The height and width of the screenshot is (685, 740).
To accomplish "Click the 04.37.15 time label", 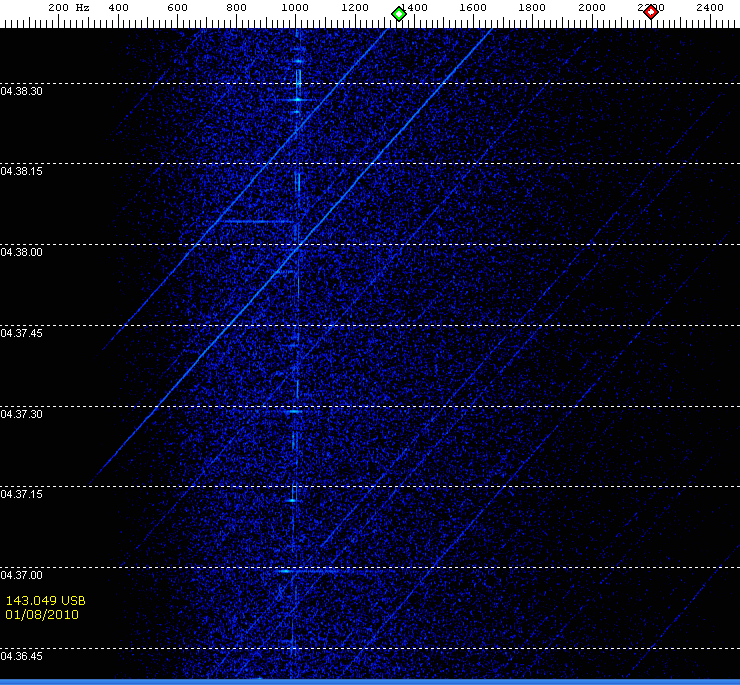I will coord(21,494).
